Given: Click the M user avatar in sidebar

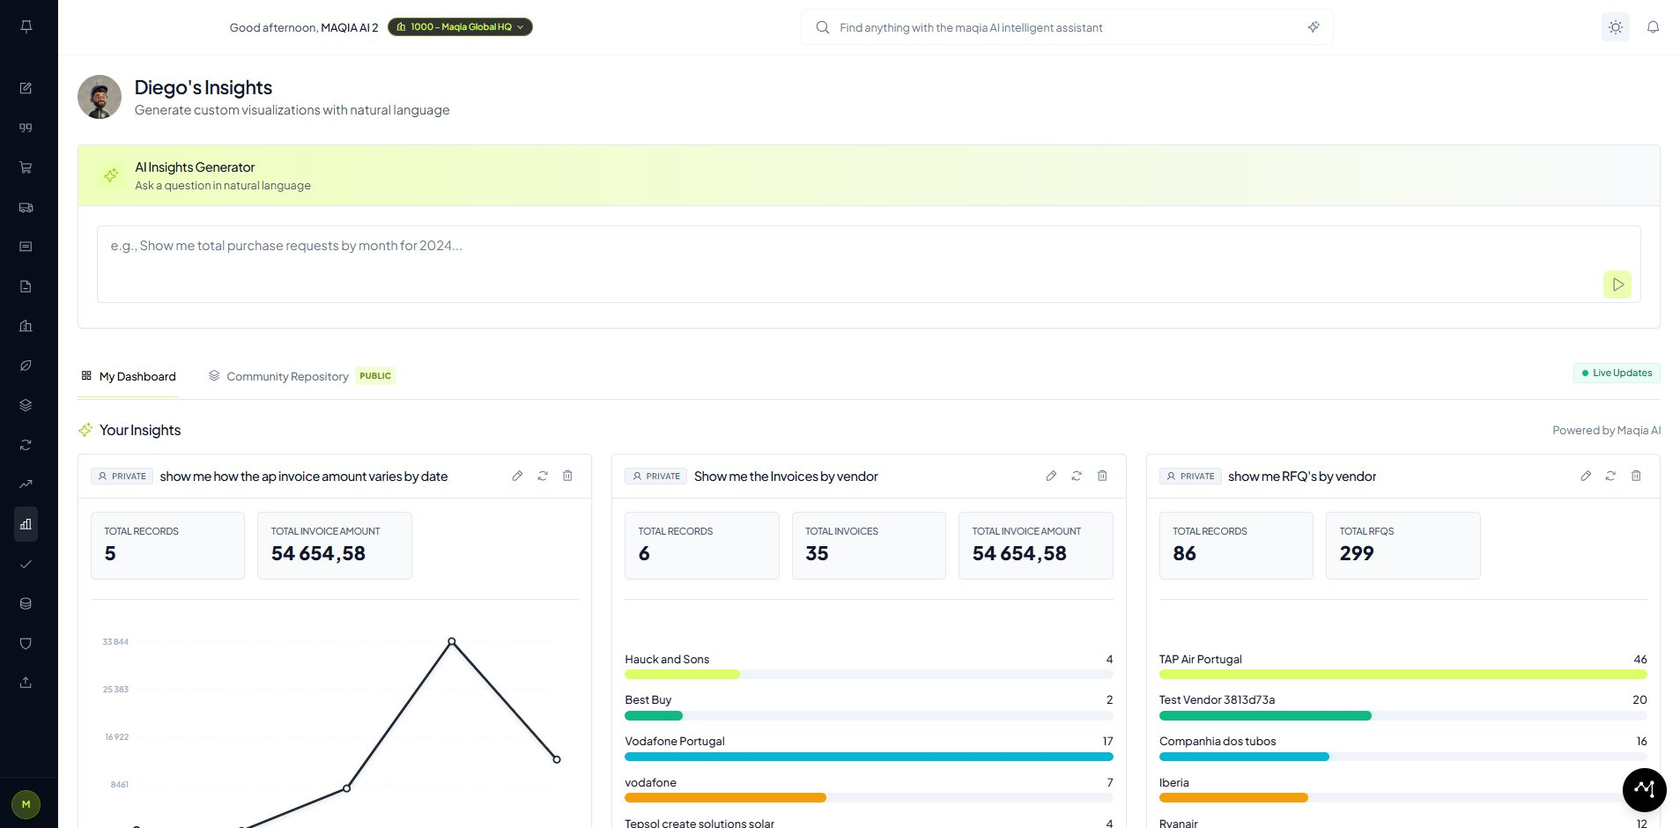Looking at the screenshot, I should 26,804.
